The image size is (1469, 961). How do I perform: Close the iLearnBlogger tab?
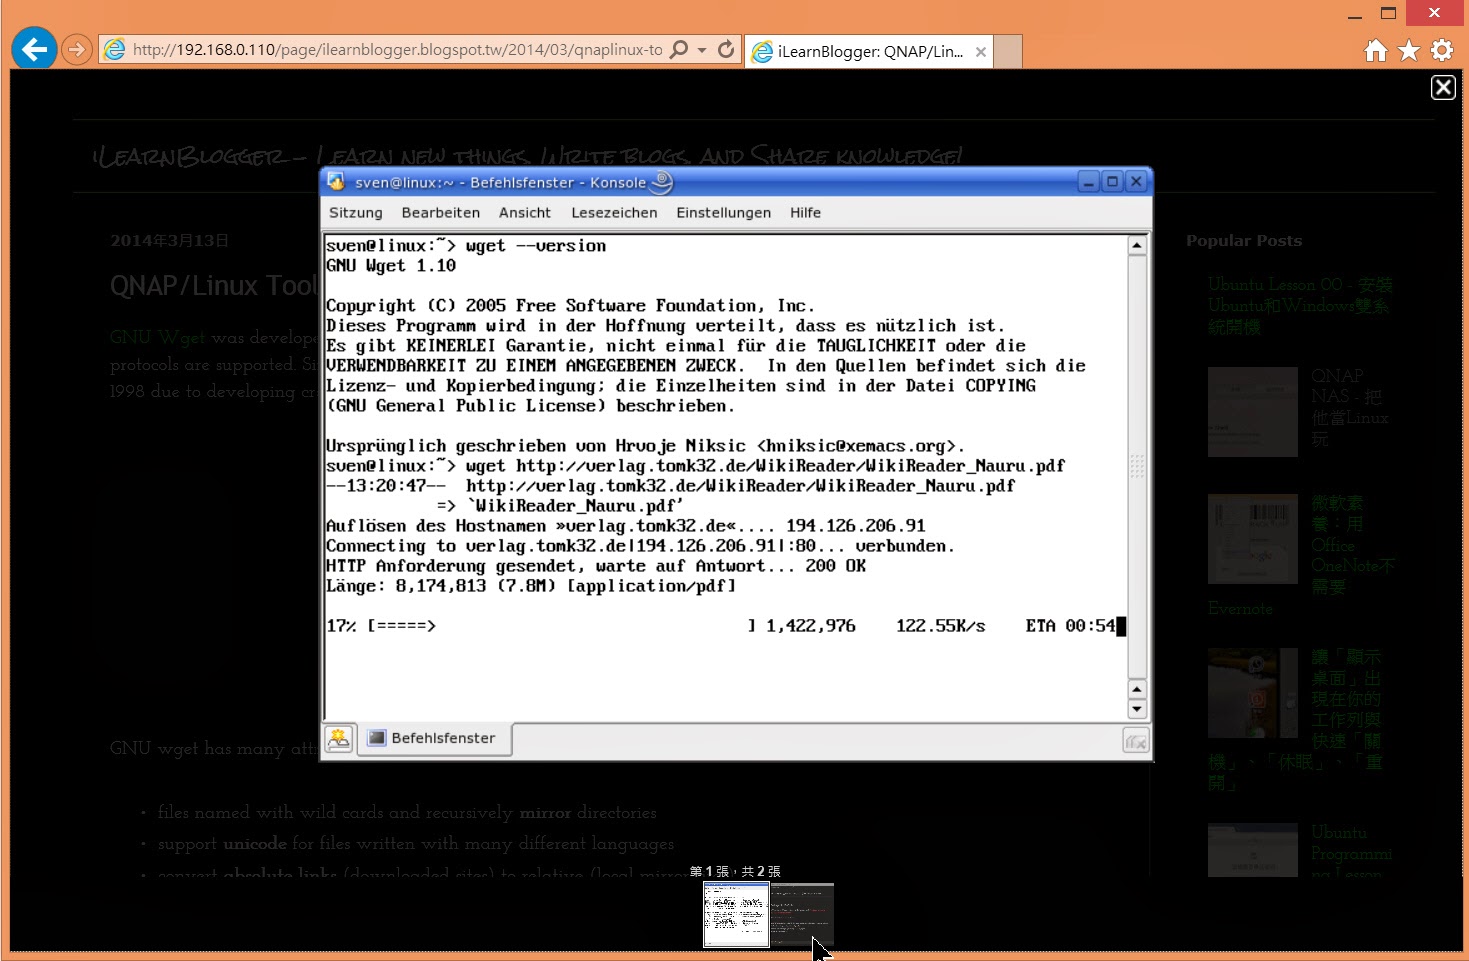tap(981, 52)
